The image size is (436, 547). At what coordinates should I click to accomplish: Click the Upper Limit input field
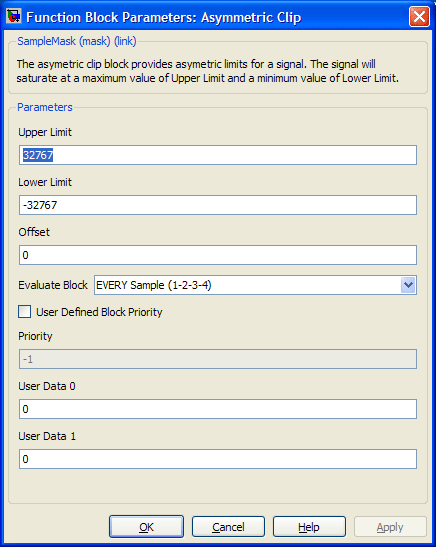point(218,155)
